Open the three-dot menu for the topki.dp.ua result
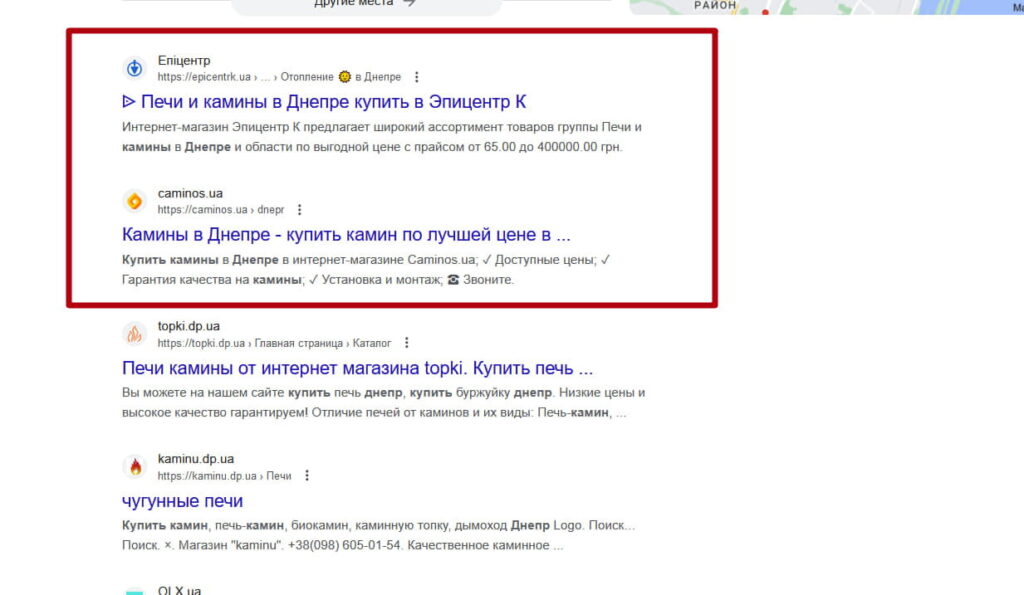 pos(407,343)
